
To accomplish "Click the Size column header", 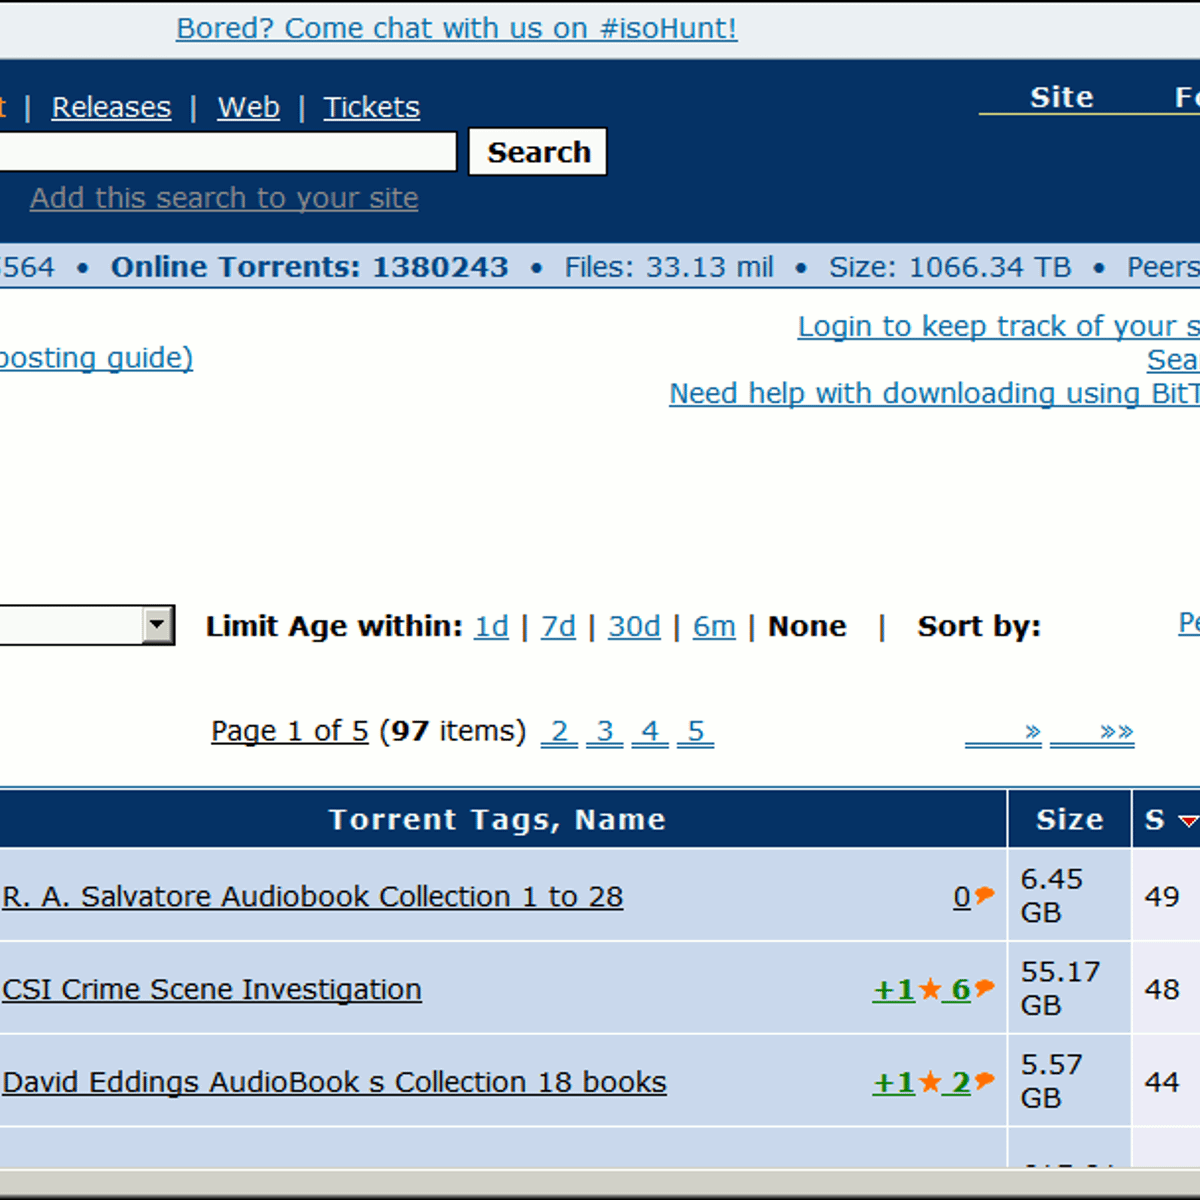I will tap(1070, 820).
